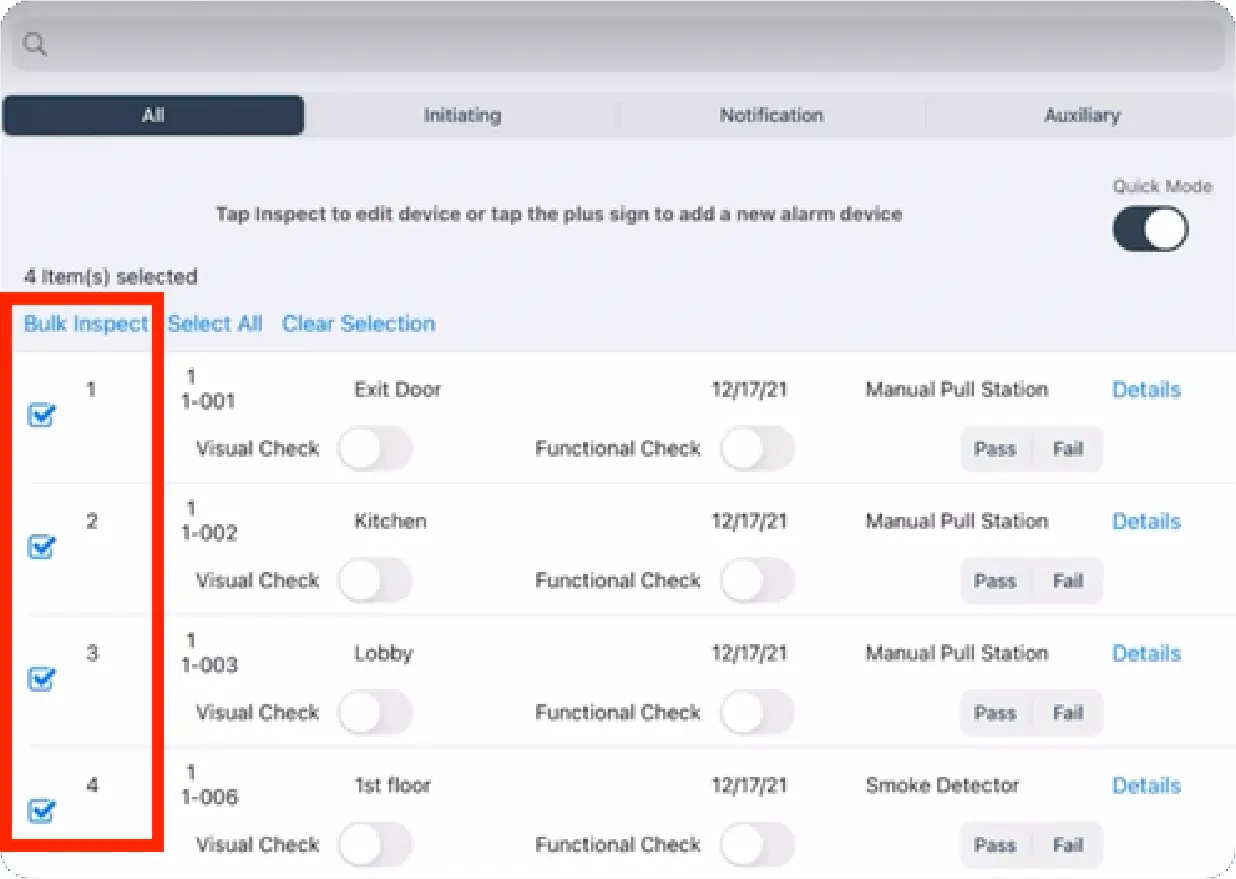Screen dimensions: 1236x879
Task: Mark Smoke Detector device as Fail
Action: pos(1068,845)
